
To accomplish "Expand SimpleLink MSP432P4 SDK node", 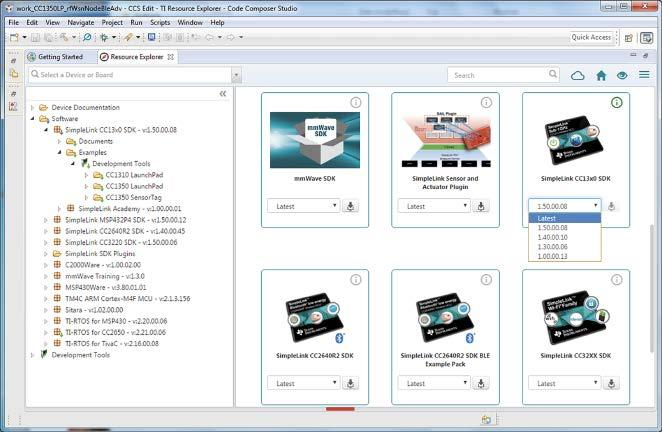I will point(46,220).
